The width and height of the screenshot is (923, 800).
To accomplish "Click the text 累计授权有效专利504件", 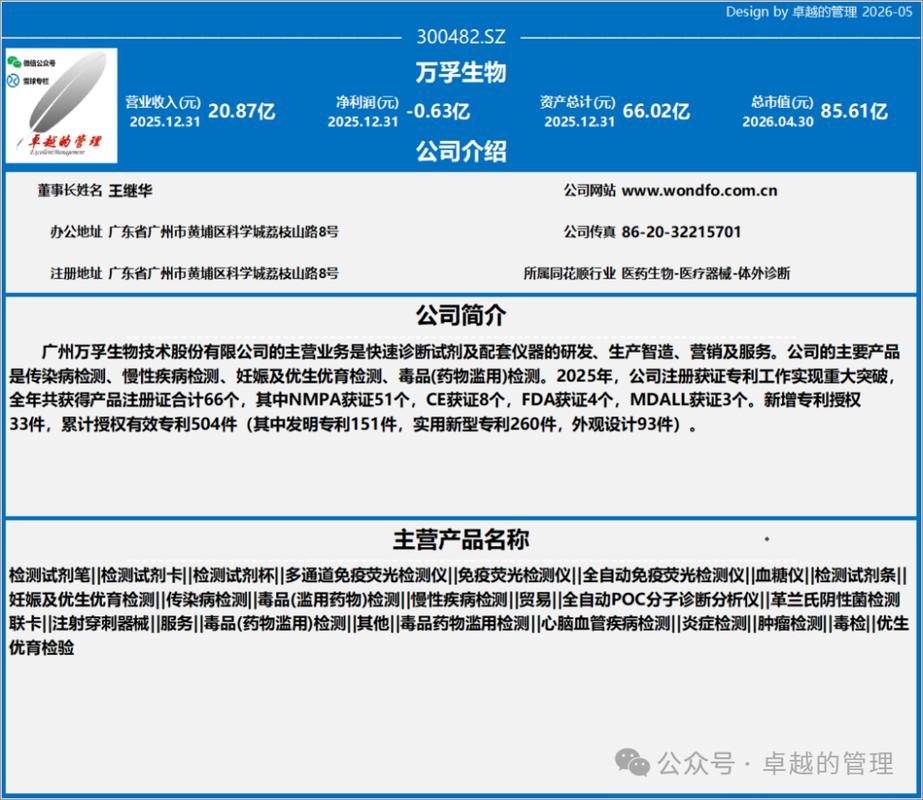I will click(149, 423).
